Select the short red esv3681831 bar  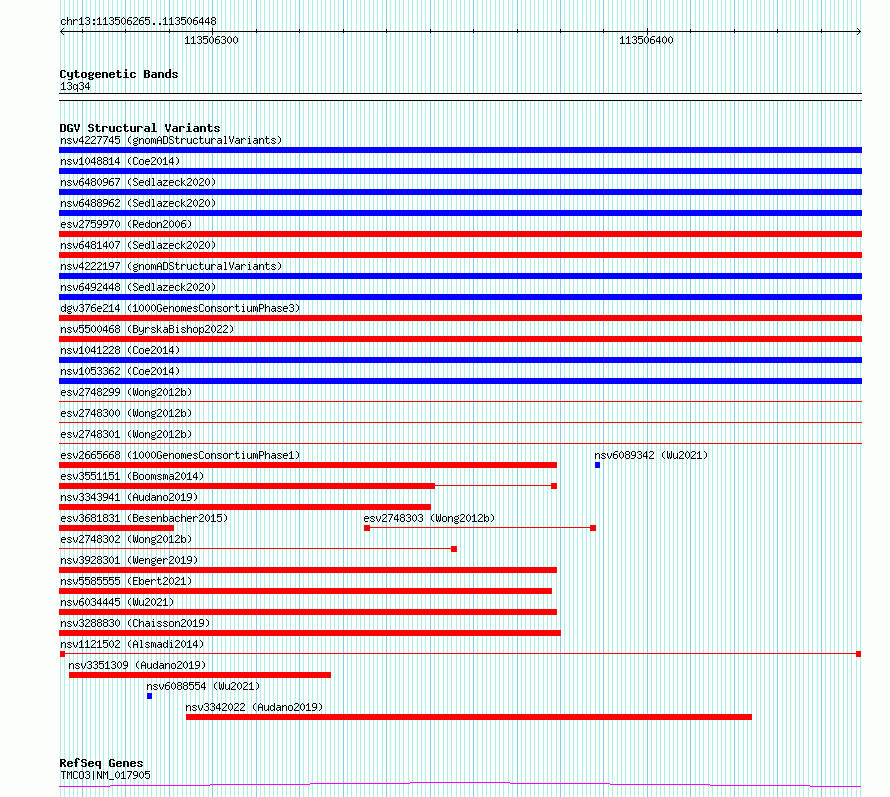(x=116, y=528)
